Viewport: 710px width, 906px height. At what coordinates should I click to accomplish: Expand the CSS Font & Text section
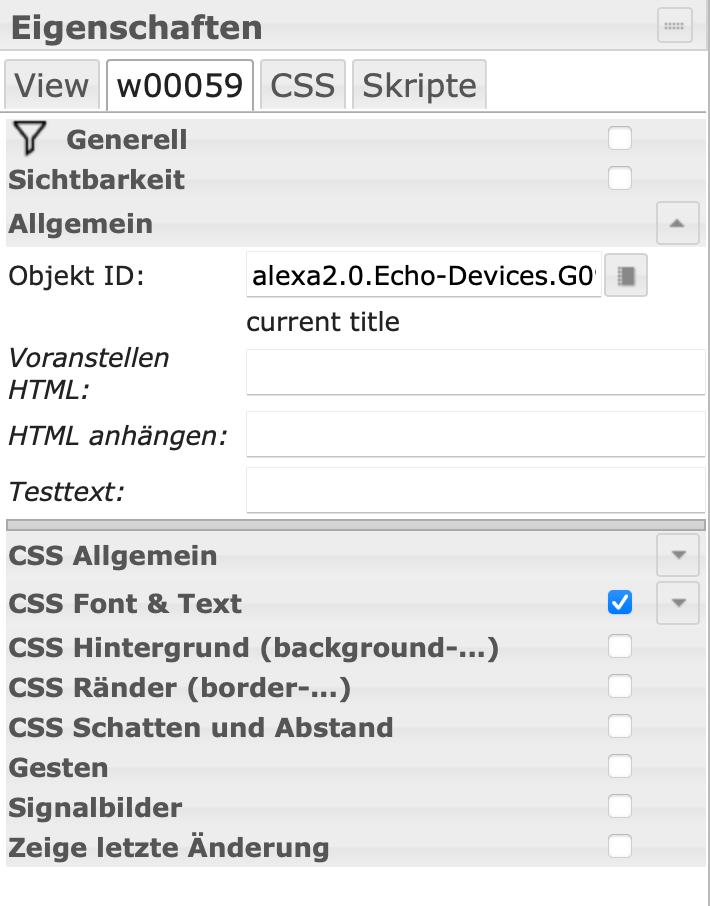pyautogui.click(x=678, y=603)
